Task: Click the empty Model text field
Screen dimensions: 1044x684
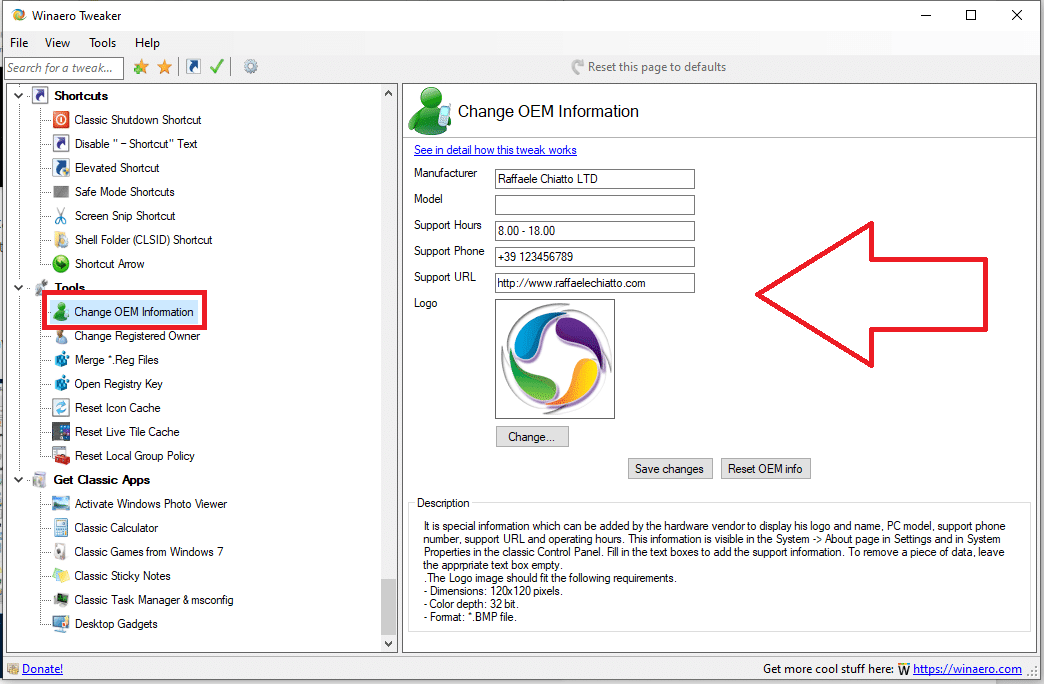Action: point(595,205)
